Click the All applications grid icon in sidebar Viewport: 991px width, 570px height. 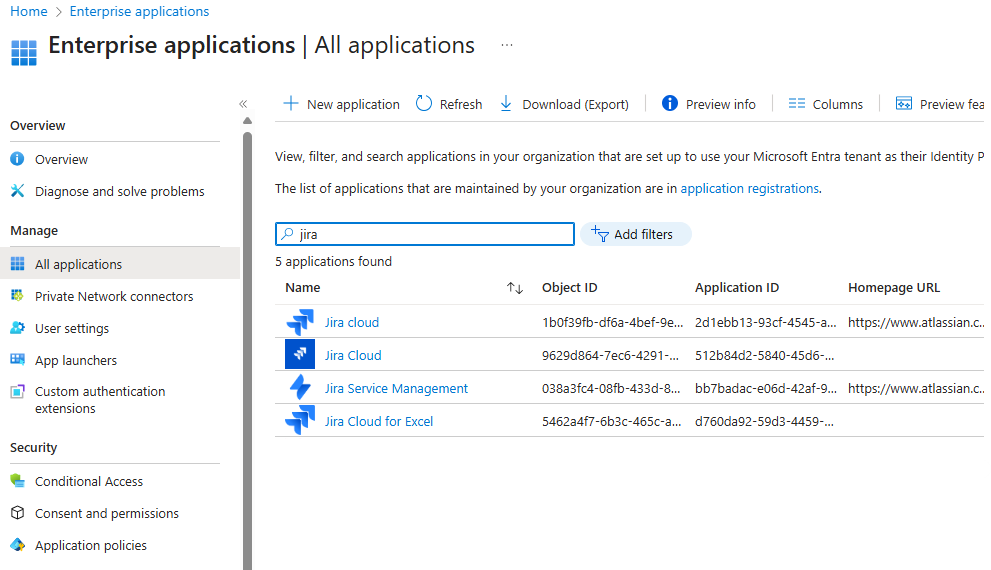[x=18, y=264]
